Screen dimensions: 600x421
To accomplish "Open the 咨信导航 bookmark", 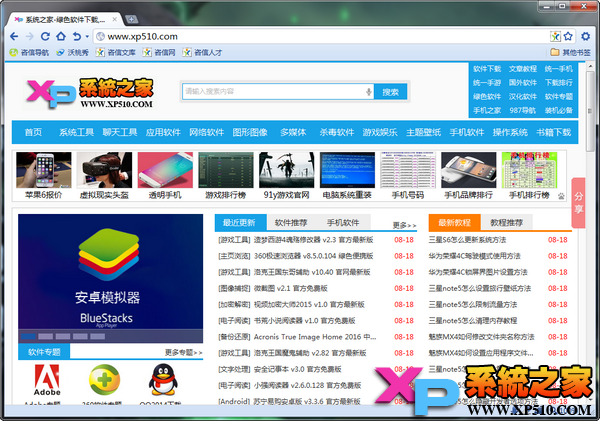I will coord(29,52).
